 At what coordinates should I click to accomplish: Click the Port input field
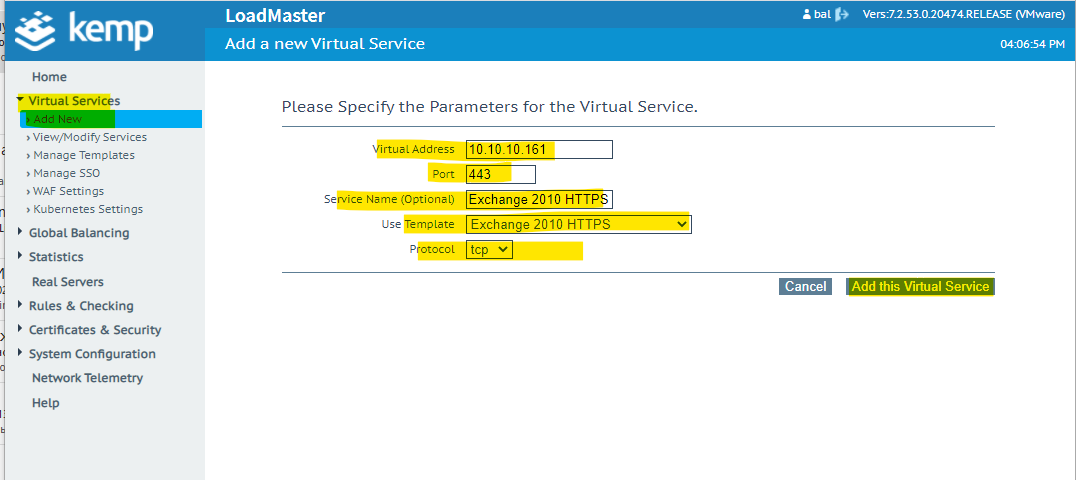[x=500, y=174]
